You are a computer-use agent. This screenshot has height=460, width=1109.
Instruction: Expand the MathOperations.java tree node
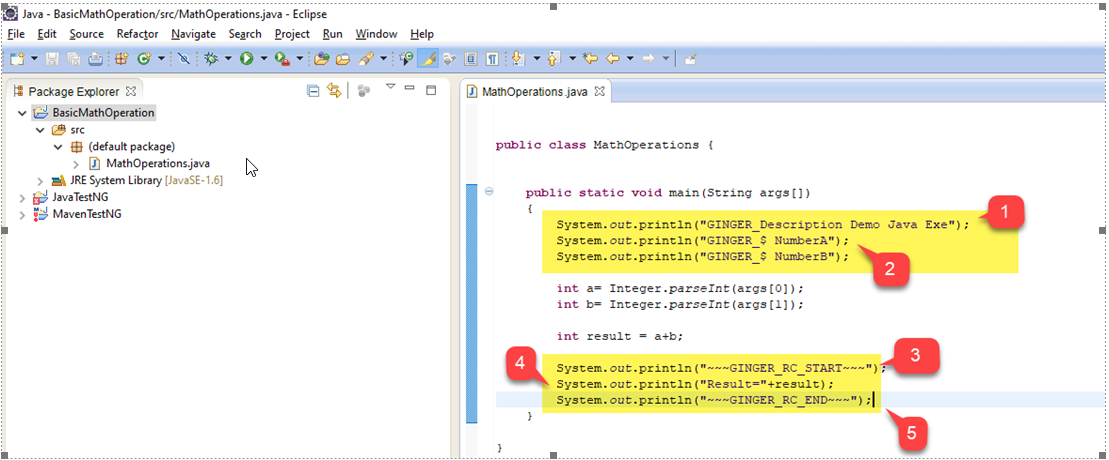76,163
